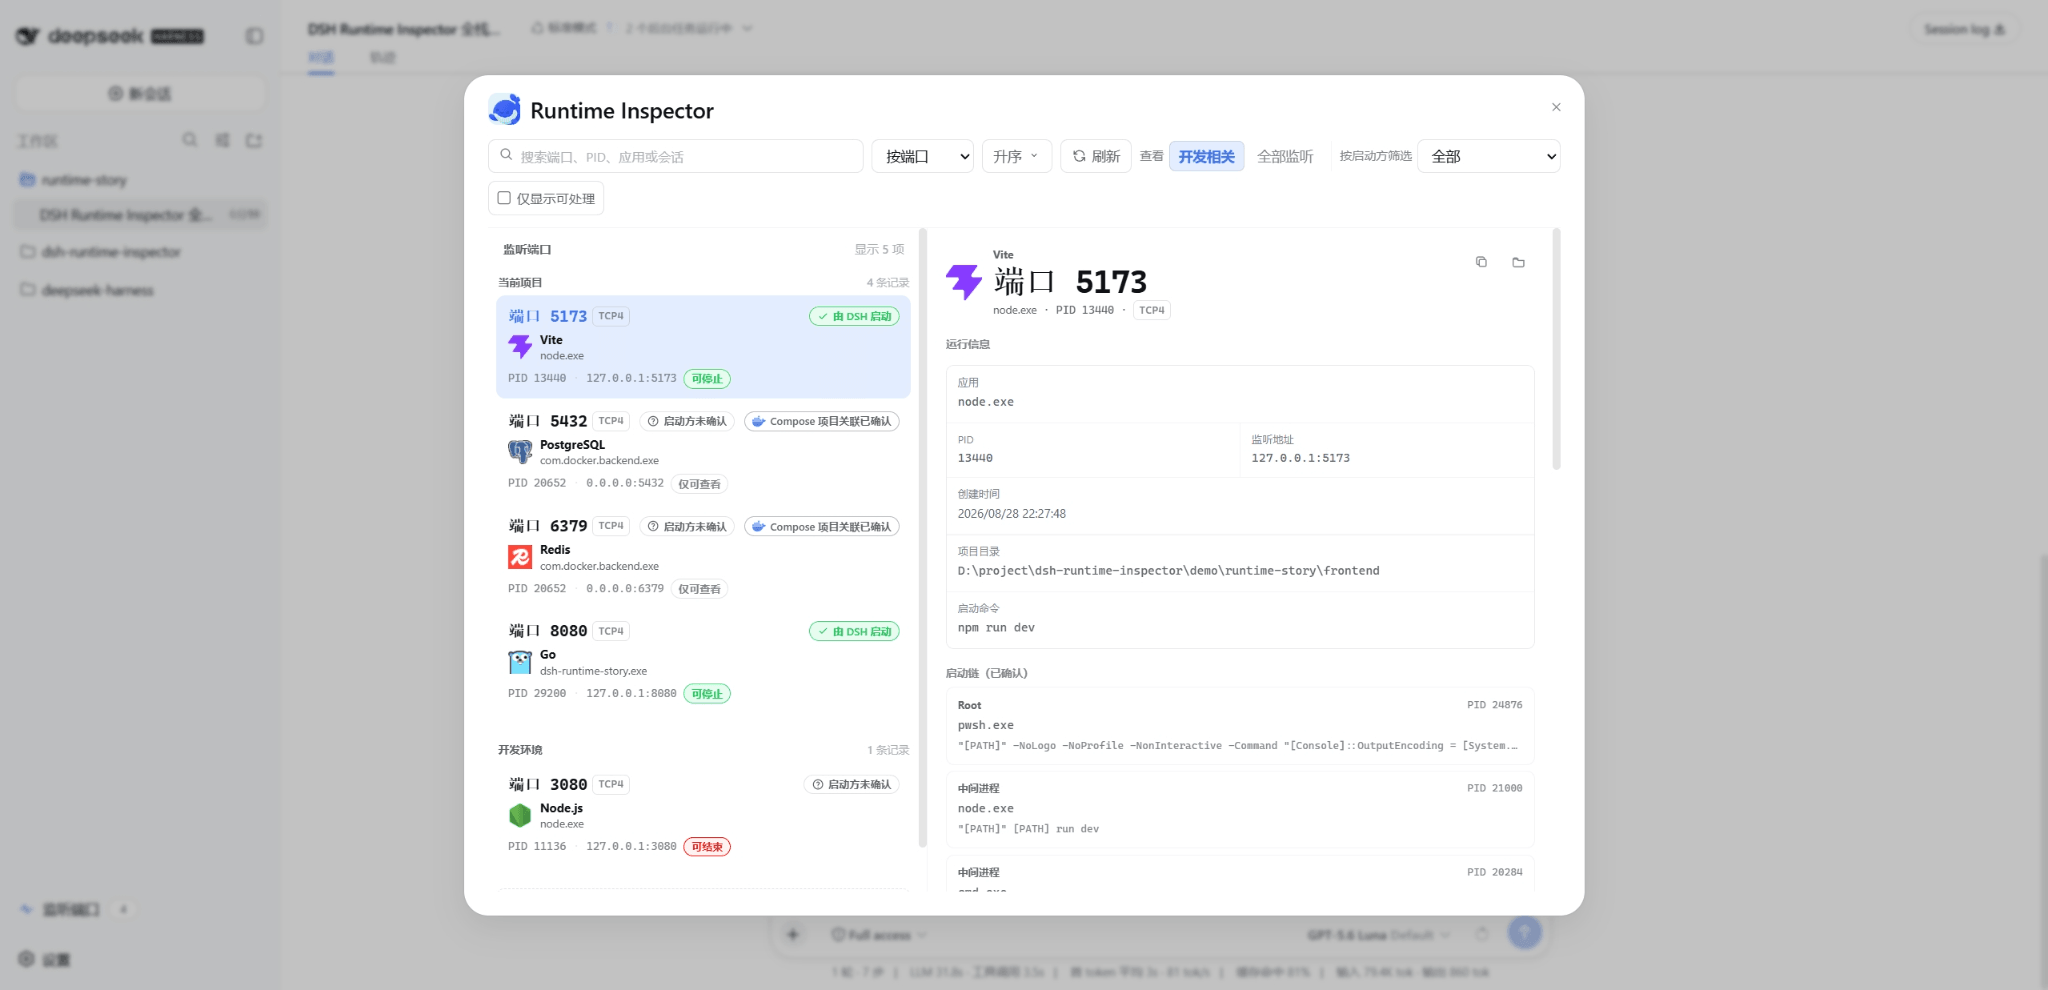
Task: Click 仅可查看 badge on port 6379 row
Action: [x=699, y=589]
